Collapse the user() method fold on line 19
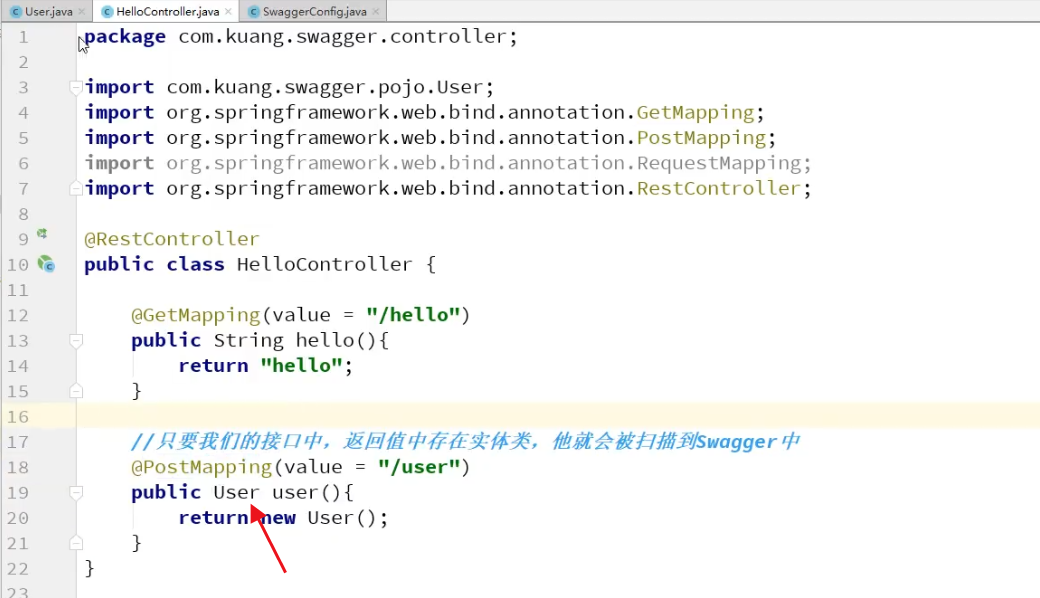Screen dimensions: 1040x598 pyautogui.click(x=76, y=493)
